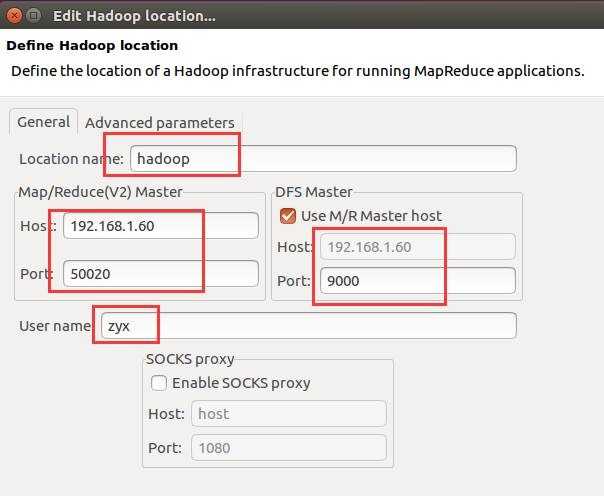This screenshot has width=604, height=496.
Task: Click the Edit Hadoop location title text
Action: [134, 16]
